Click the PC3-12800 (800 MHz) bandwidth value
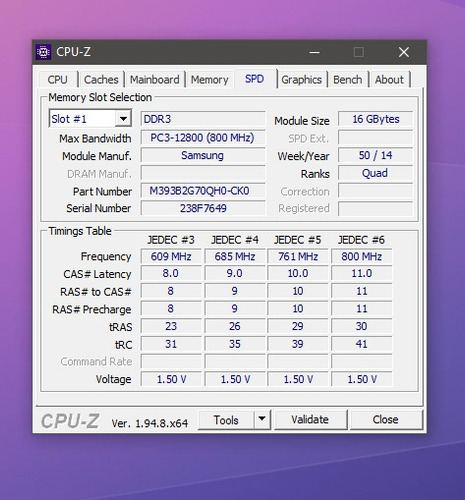Image resolution: width=465 pixels, height=500 pixels. [x=203, y=138]
